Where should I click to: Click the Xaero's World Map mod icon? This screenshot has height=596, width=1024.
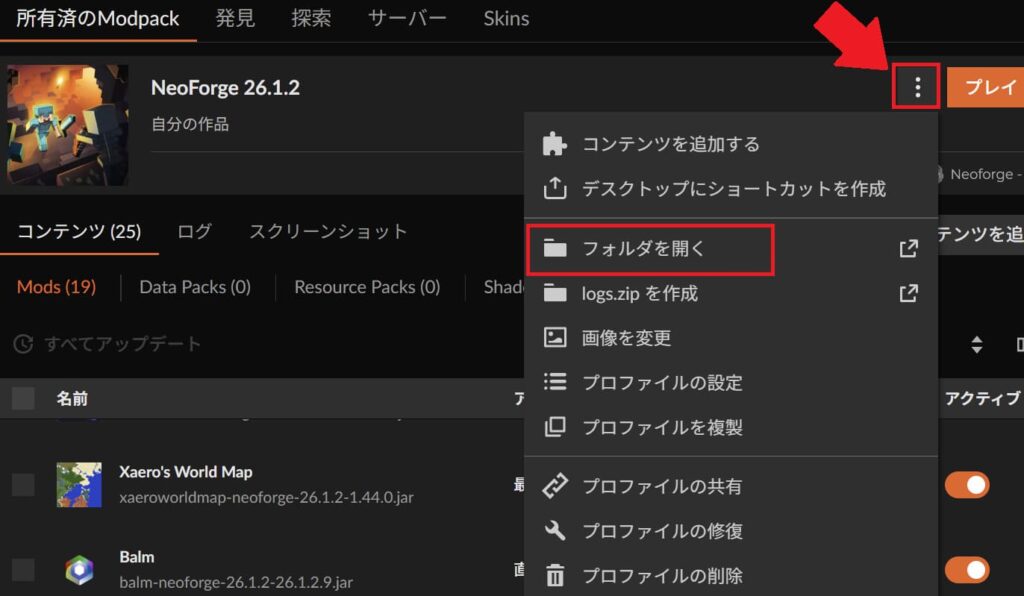pos(78,484)
